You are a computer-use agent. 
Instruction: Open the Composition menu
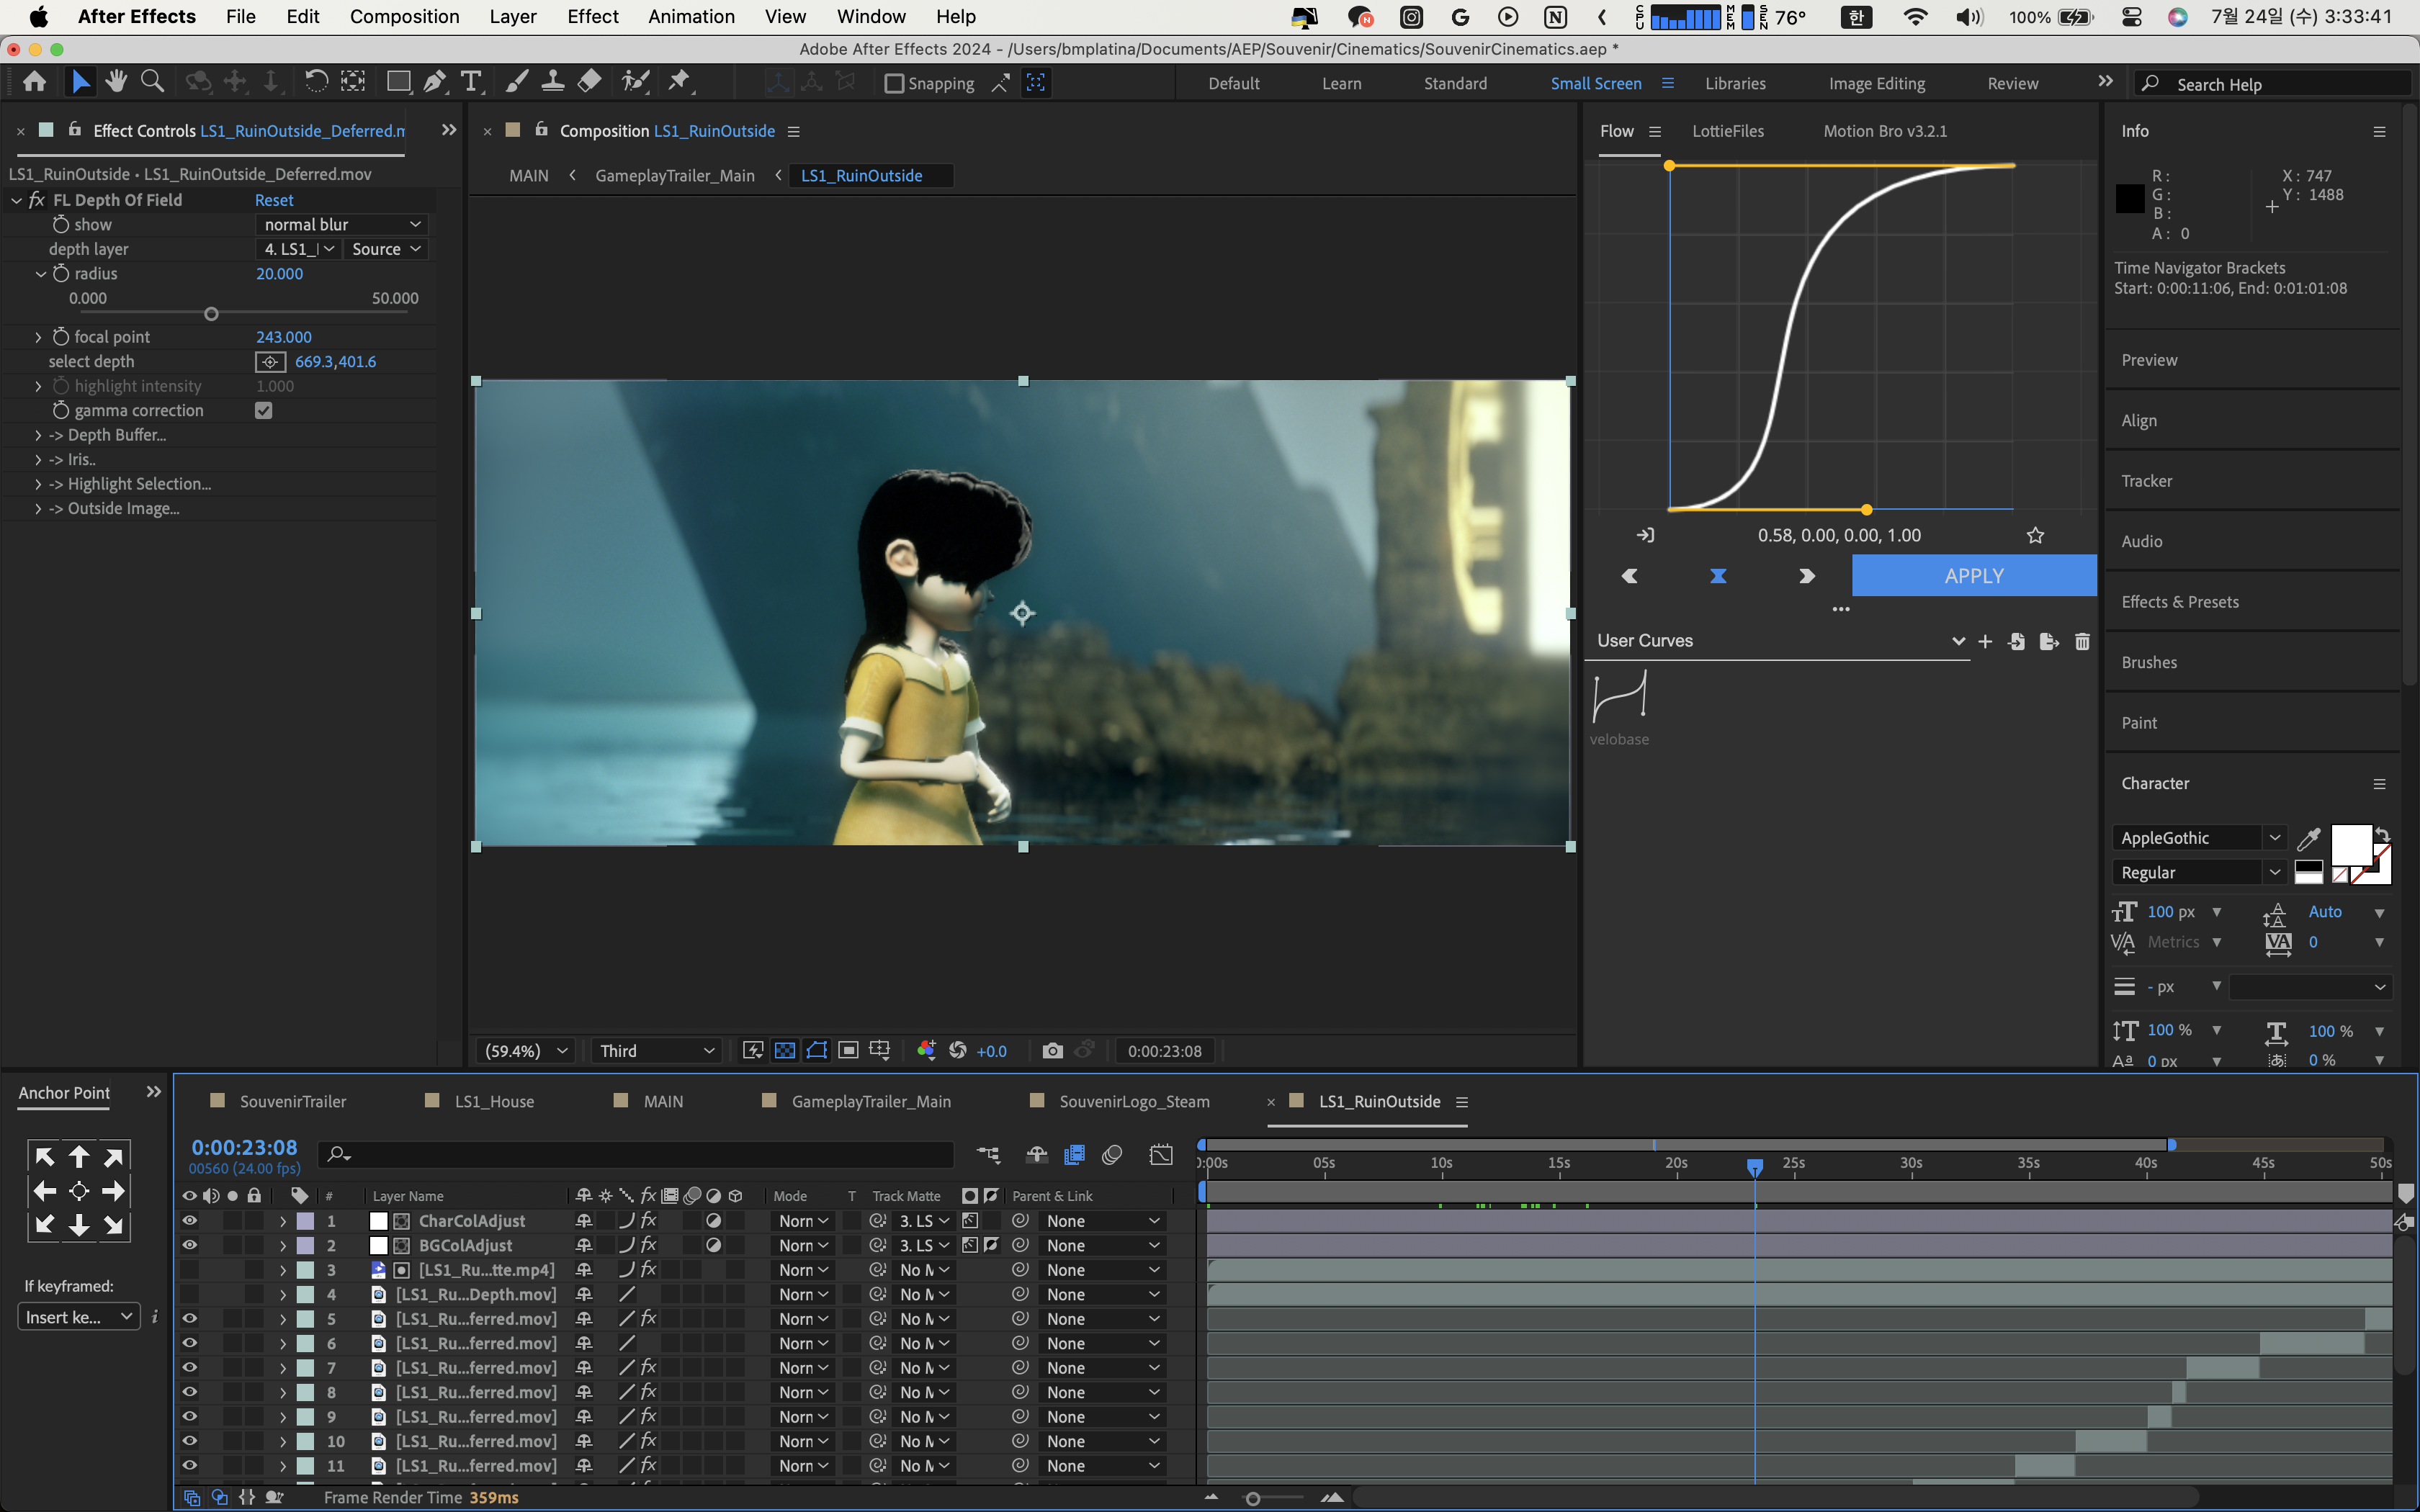(x=404, y=17)
